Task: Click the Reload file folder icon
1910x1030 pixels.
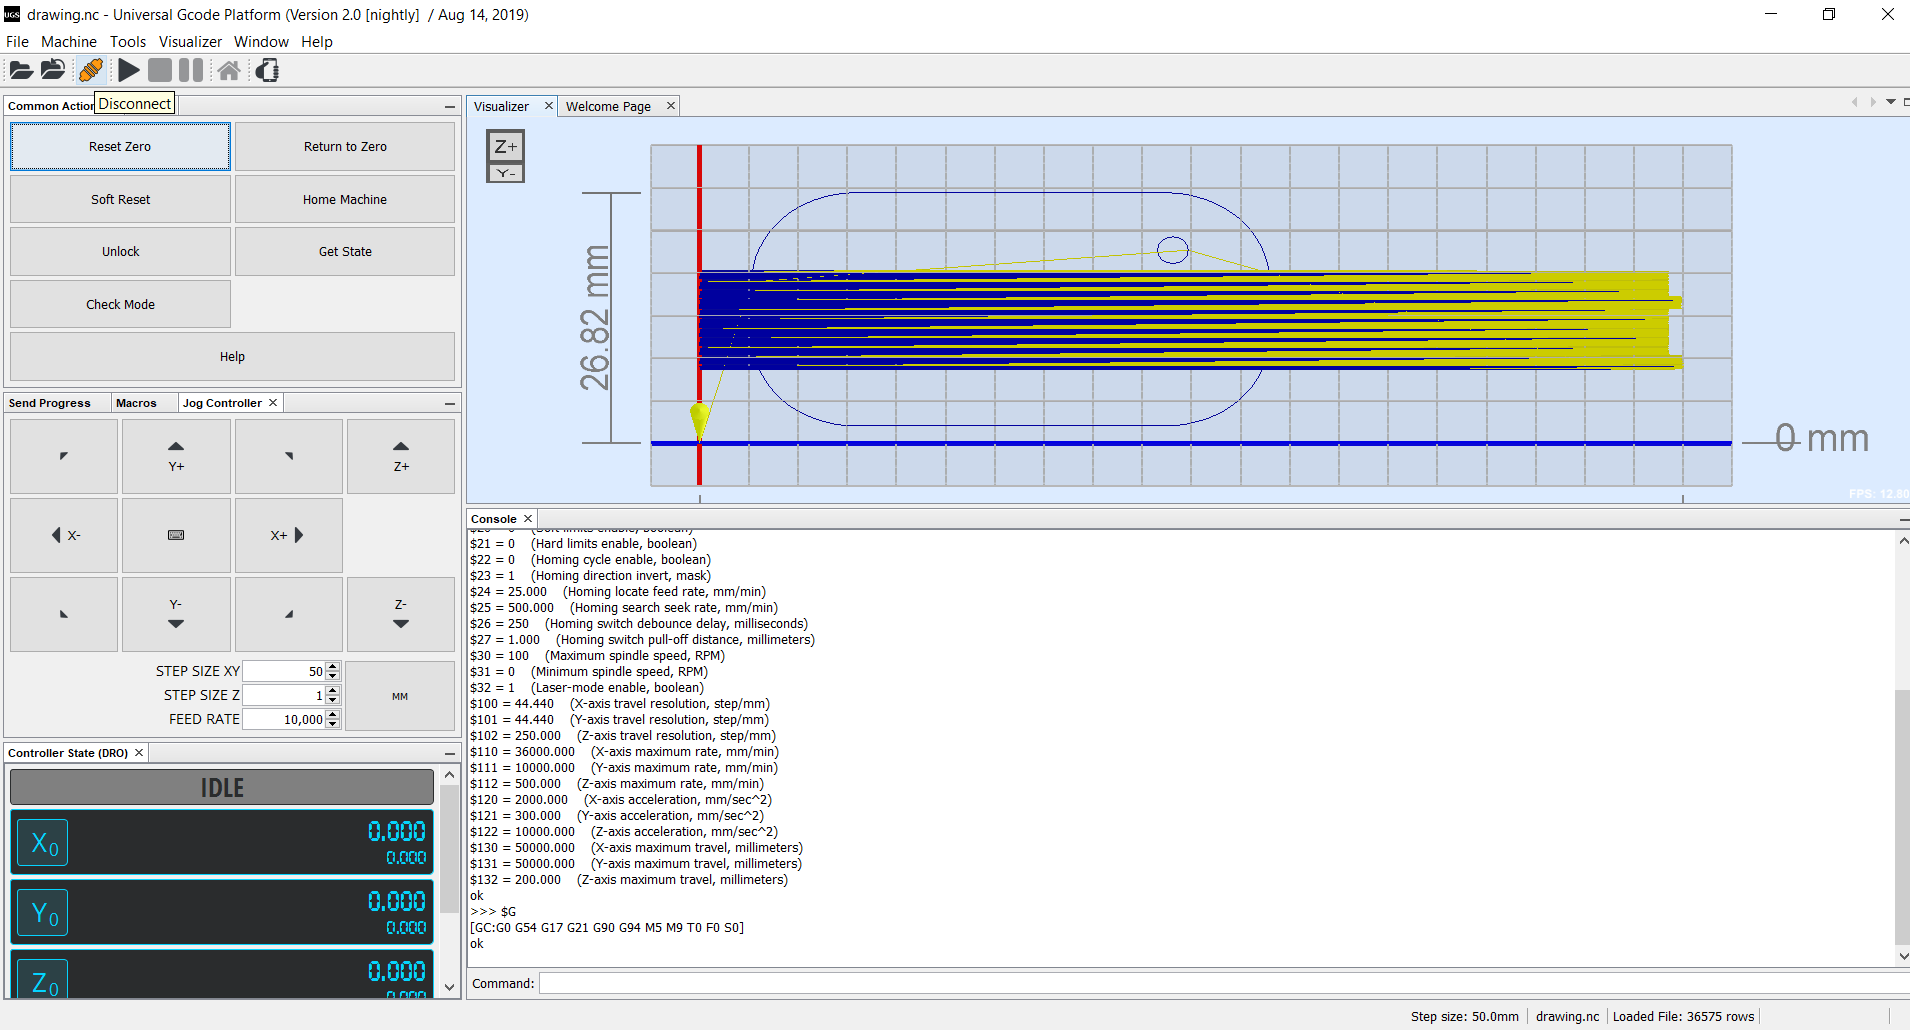Action: [53, 70]
